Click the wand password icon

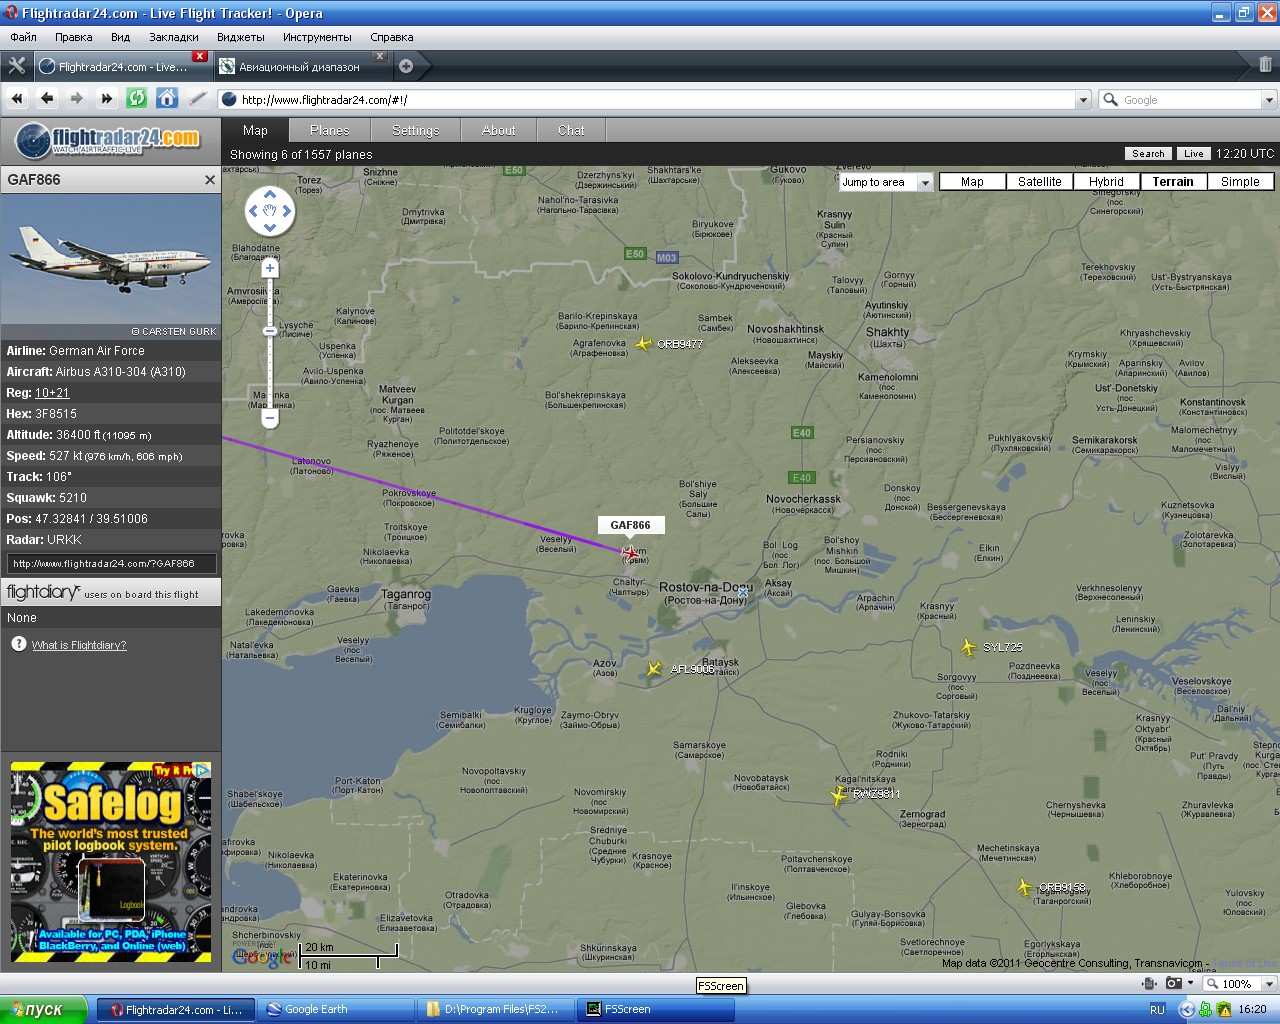(x=198, y=98)
